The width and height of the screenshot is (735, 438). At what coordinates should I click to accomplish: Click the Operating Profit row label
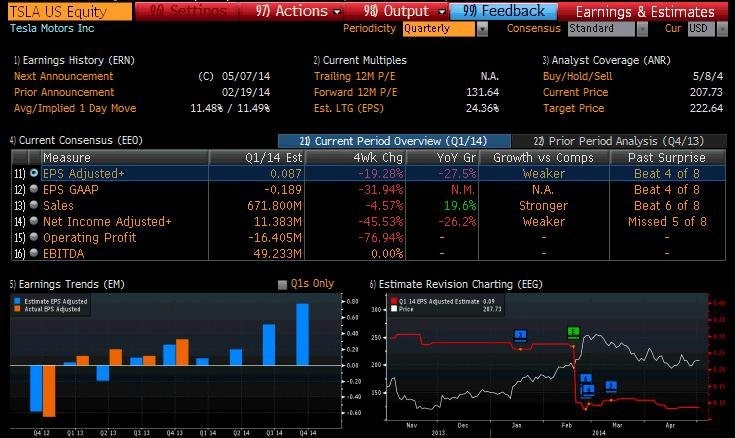90,237
